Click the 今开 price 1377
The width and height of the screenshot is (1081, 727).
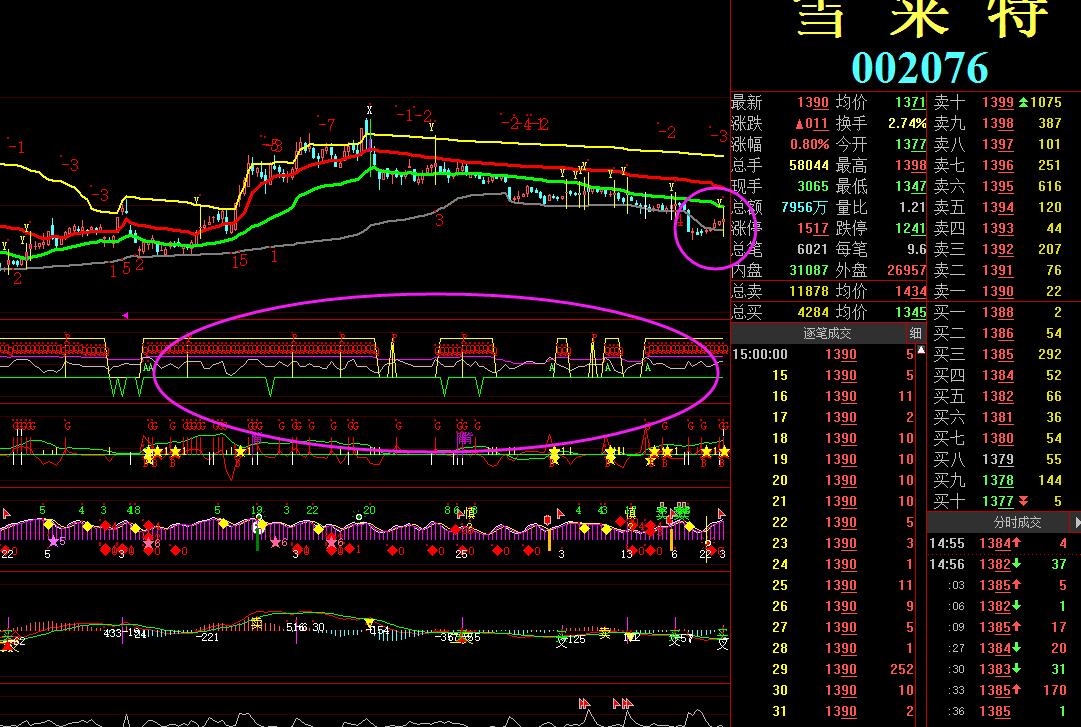coord(910,145)
